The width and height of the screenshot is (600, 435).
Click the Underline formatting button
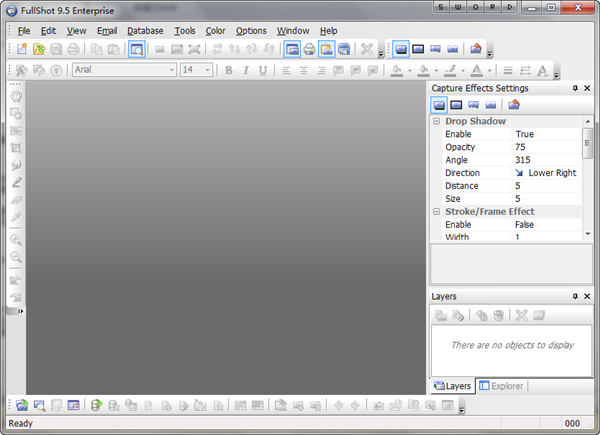point(263,70)
